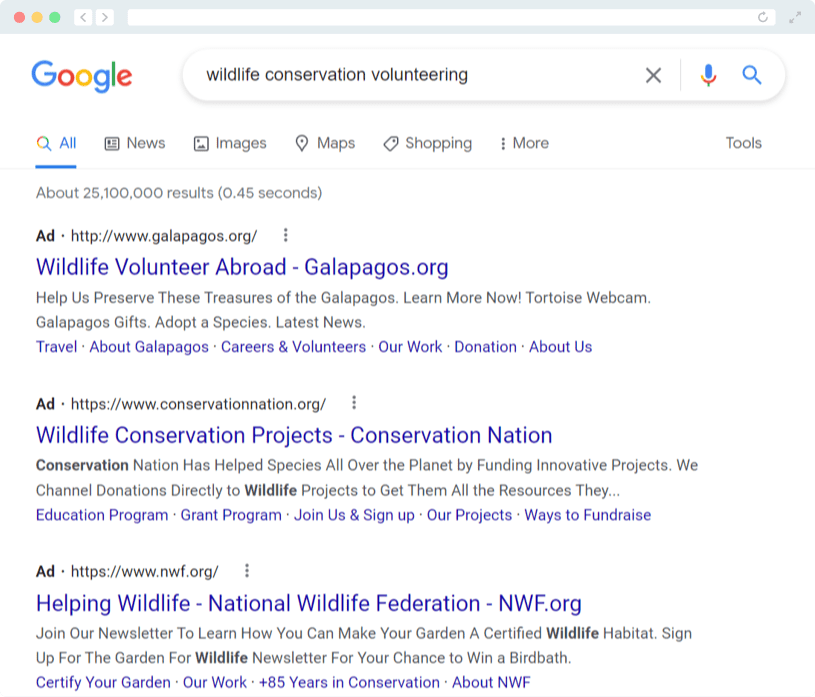Open the News search icon tab
Screen dimensions: 815x697
tap(110, 143)
